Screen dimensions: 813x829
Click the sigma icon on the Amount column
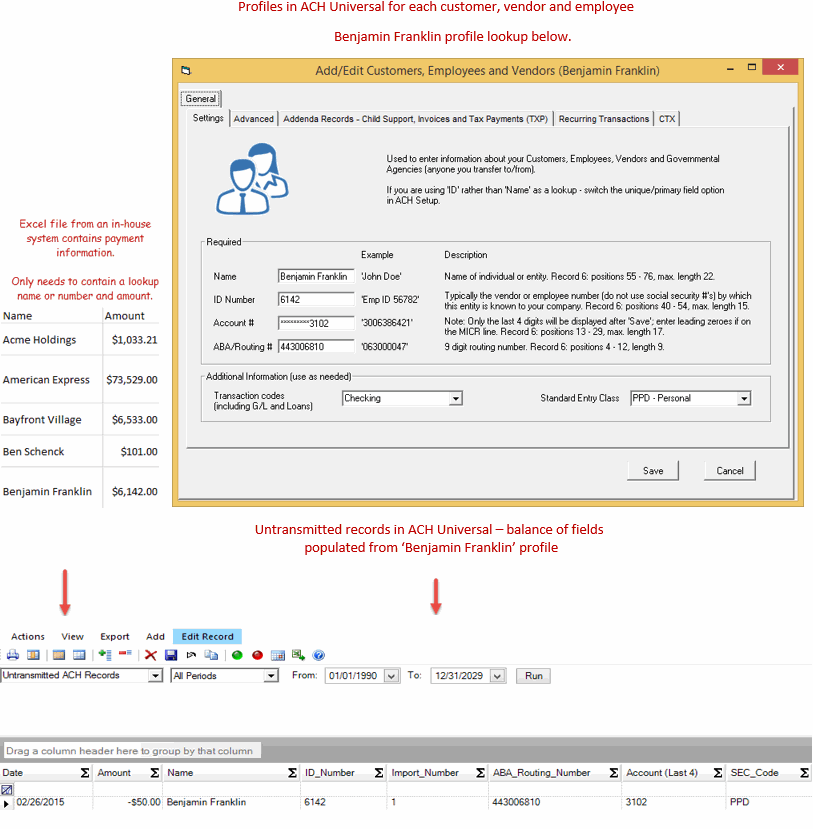(154, 773)
